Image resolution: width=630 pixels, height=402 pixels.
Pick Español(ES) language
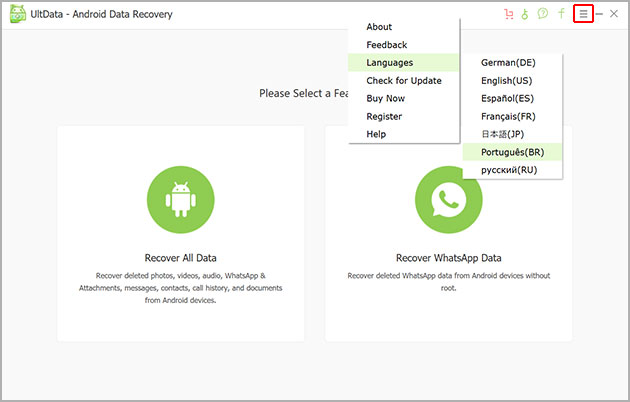[512, 98]
